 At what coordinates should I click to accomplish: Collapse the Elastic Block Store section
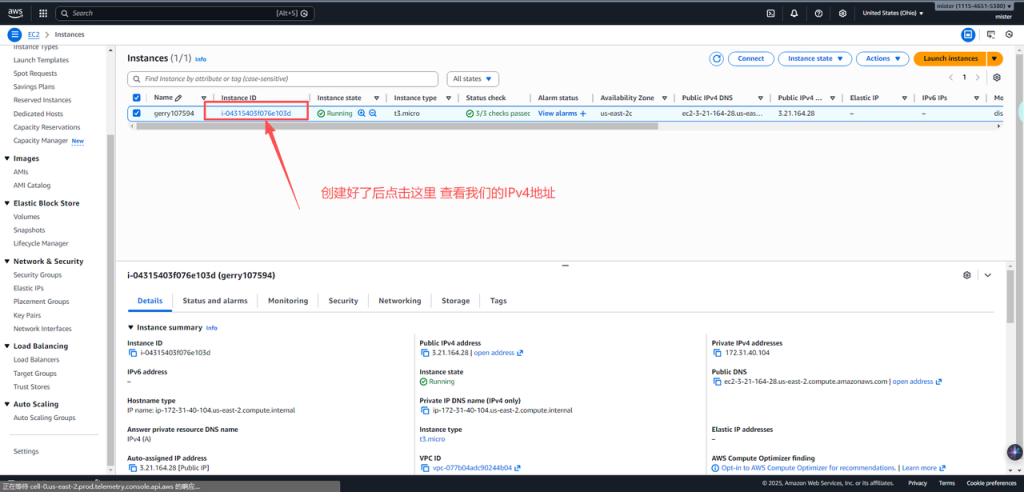7,203
